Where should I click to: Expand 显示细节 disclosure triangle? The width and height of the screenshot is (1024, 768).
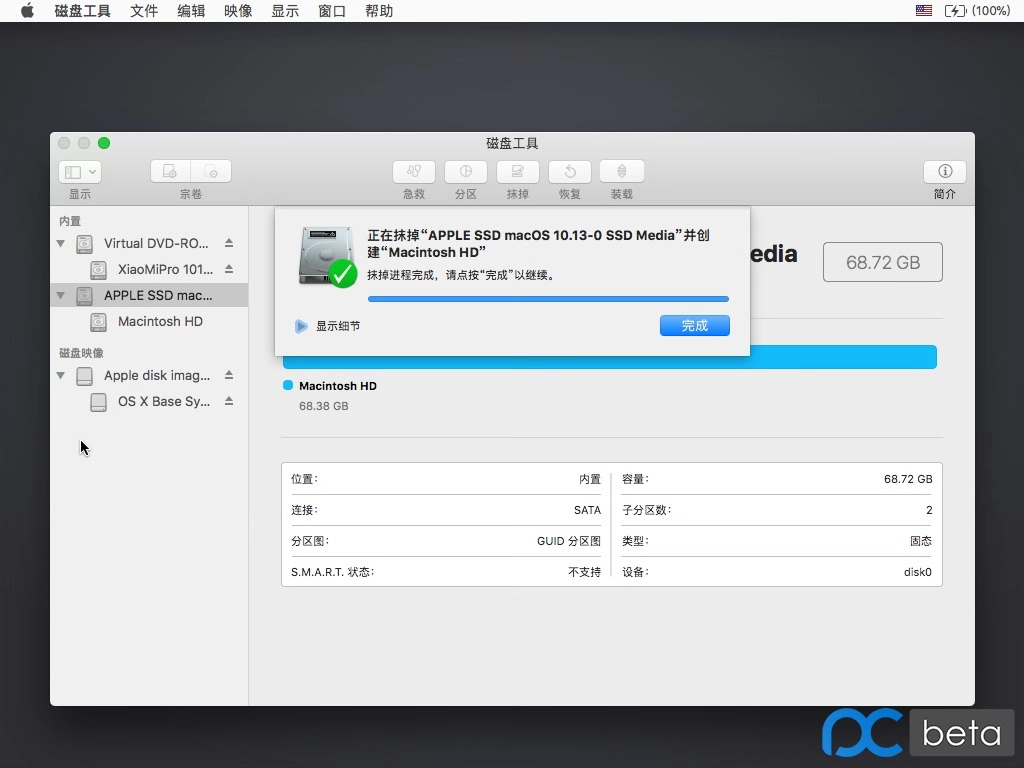pyautogui.click(x=300, y=326)
